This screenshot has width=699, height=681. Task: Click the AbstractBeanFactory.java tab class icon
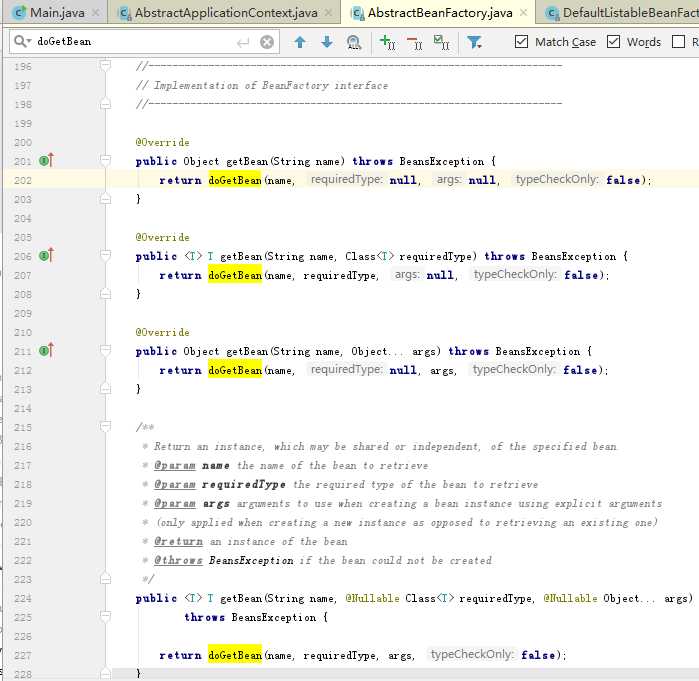(357, 13)
